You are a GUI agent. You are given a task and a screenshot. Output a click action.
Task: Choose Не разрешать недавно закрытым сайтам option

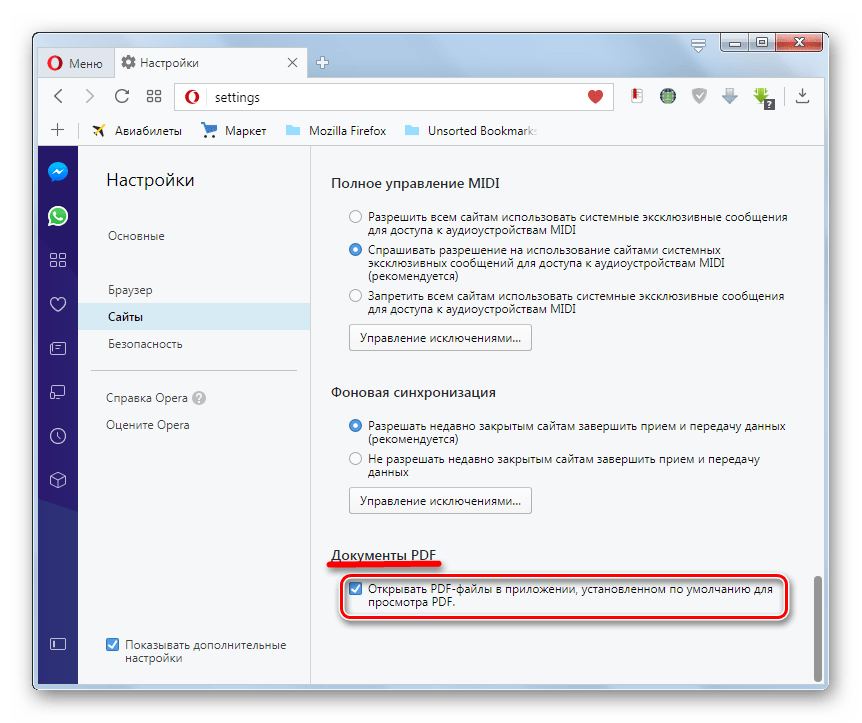pos(355,459)
